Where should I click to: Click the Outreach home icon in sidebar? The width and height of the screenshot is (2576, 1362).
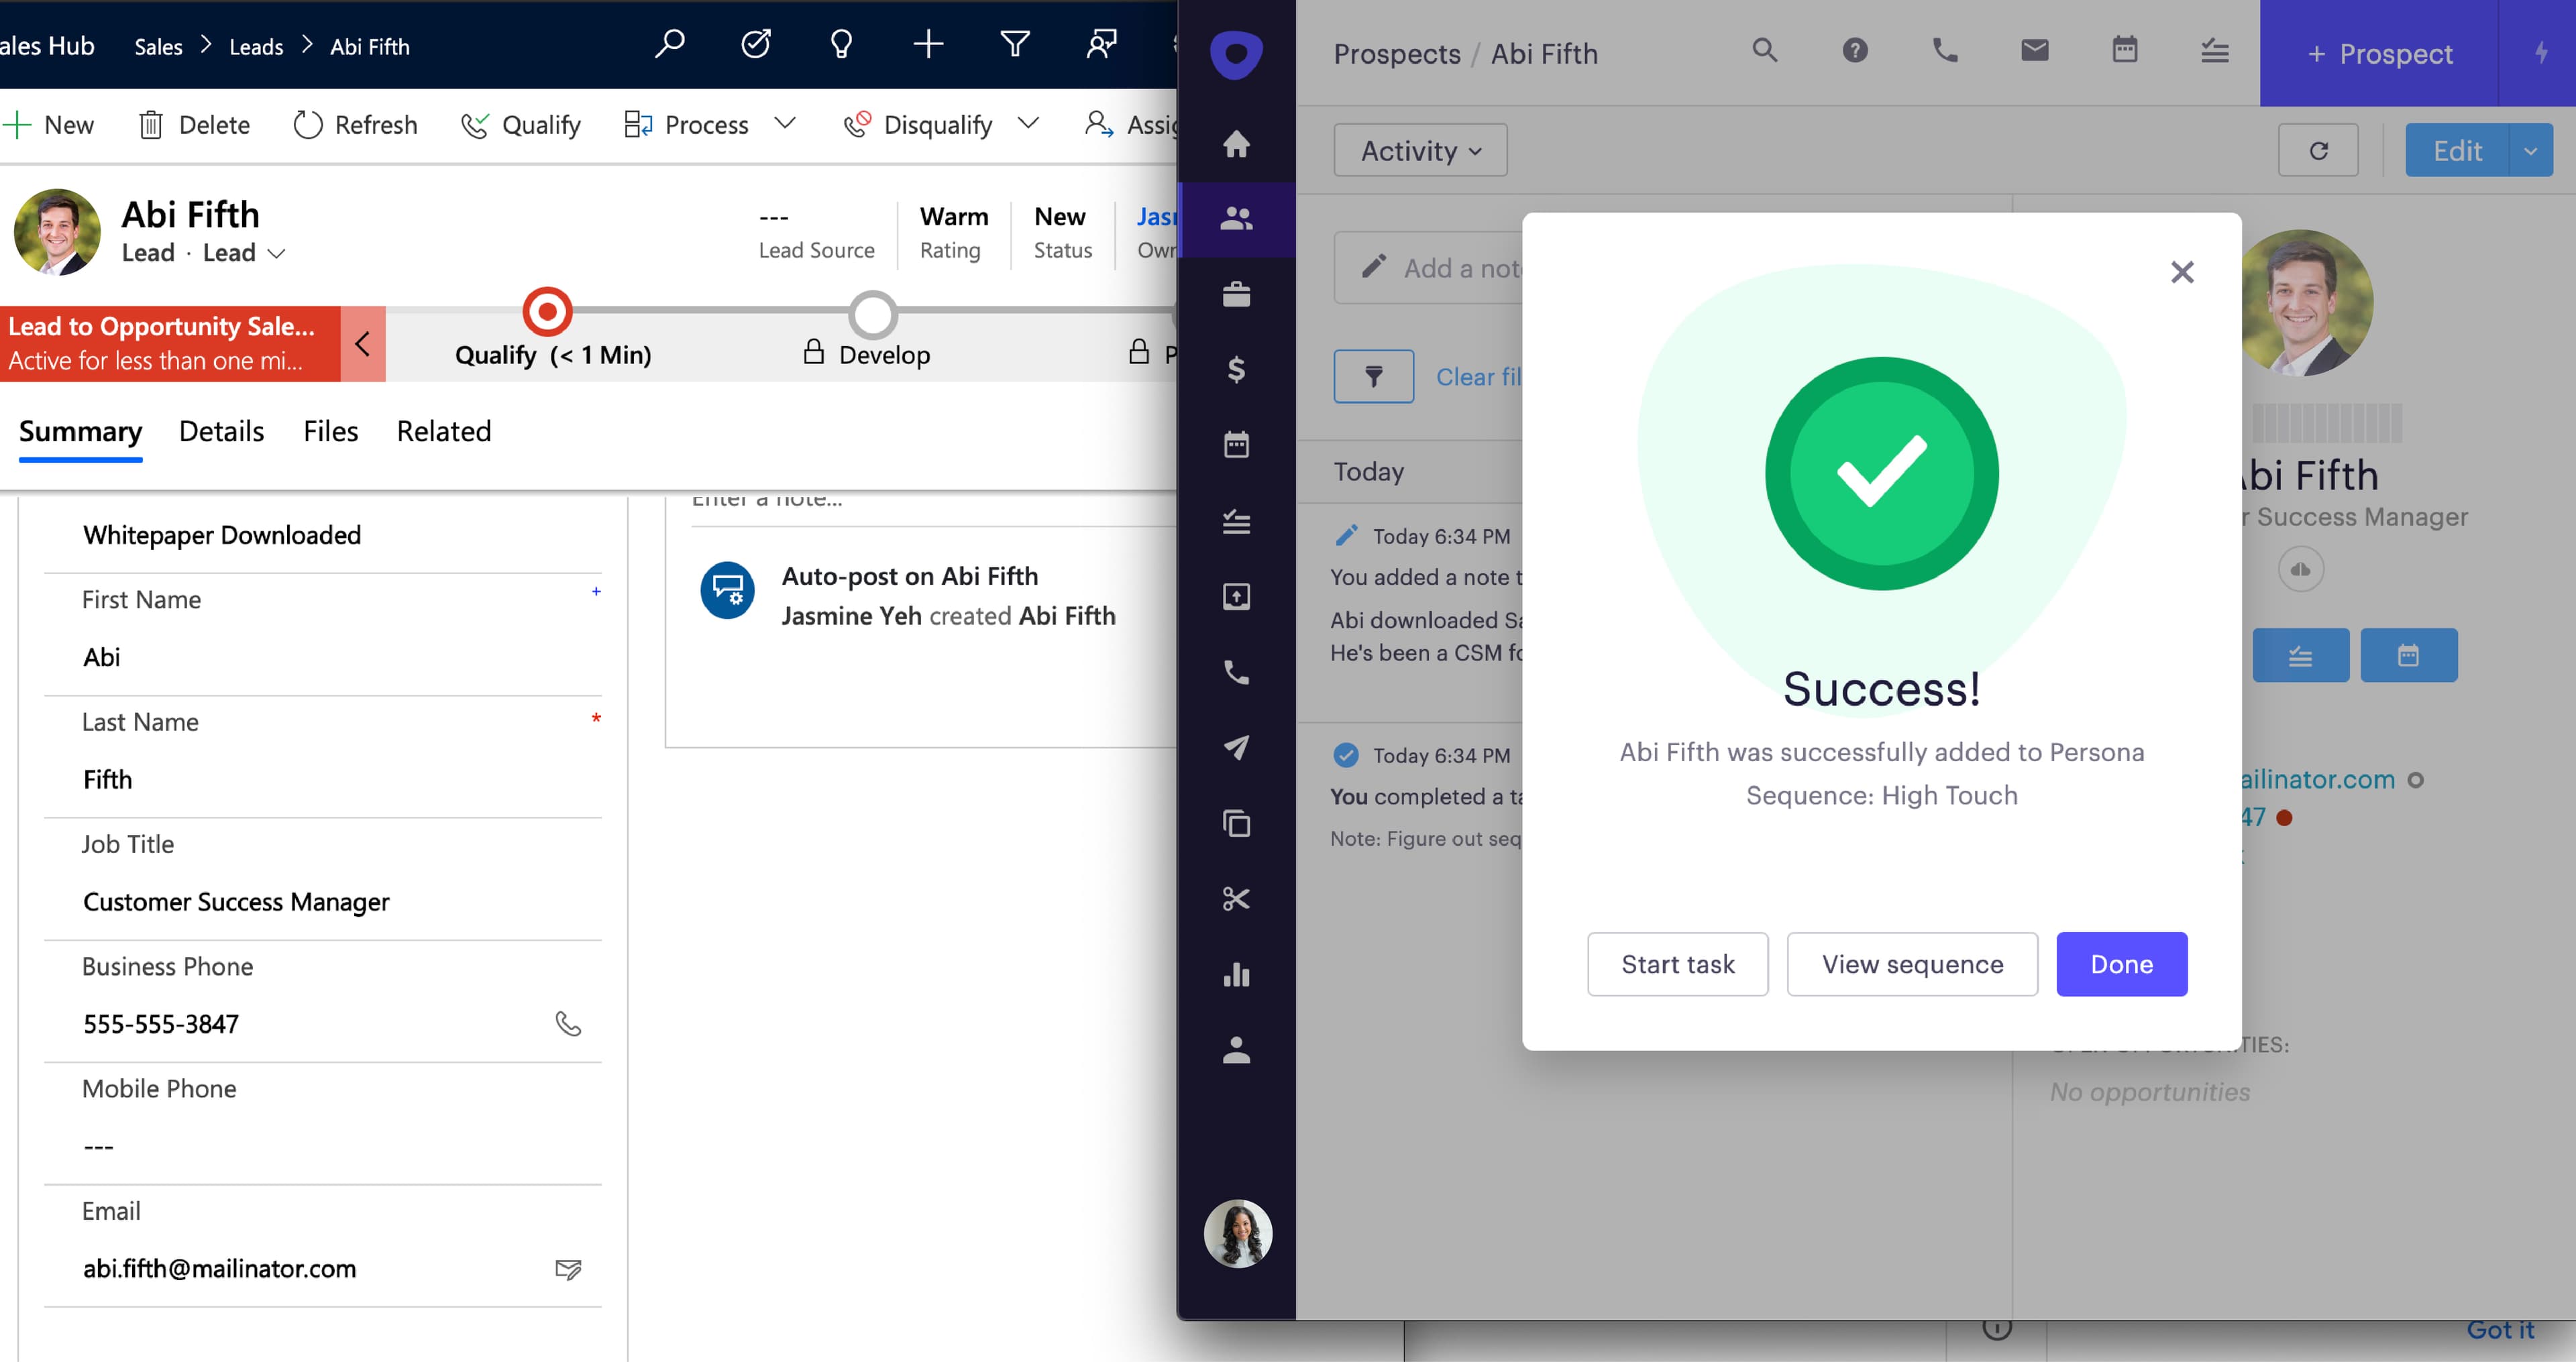[x=1236, y=144]
